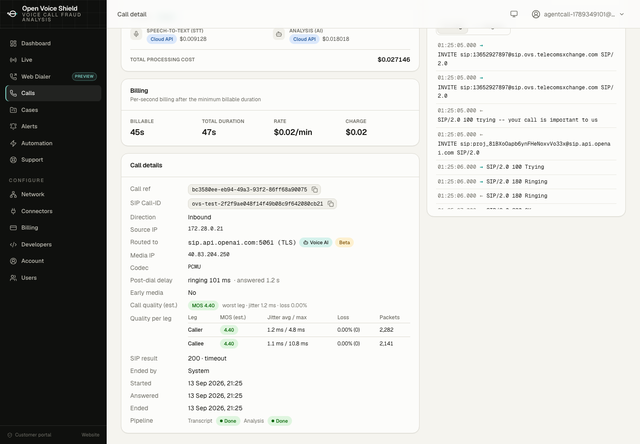Open Automation lightning icon
Screen dimensions: 640x444
[x=13, y=143]
